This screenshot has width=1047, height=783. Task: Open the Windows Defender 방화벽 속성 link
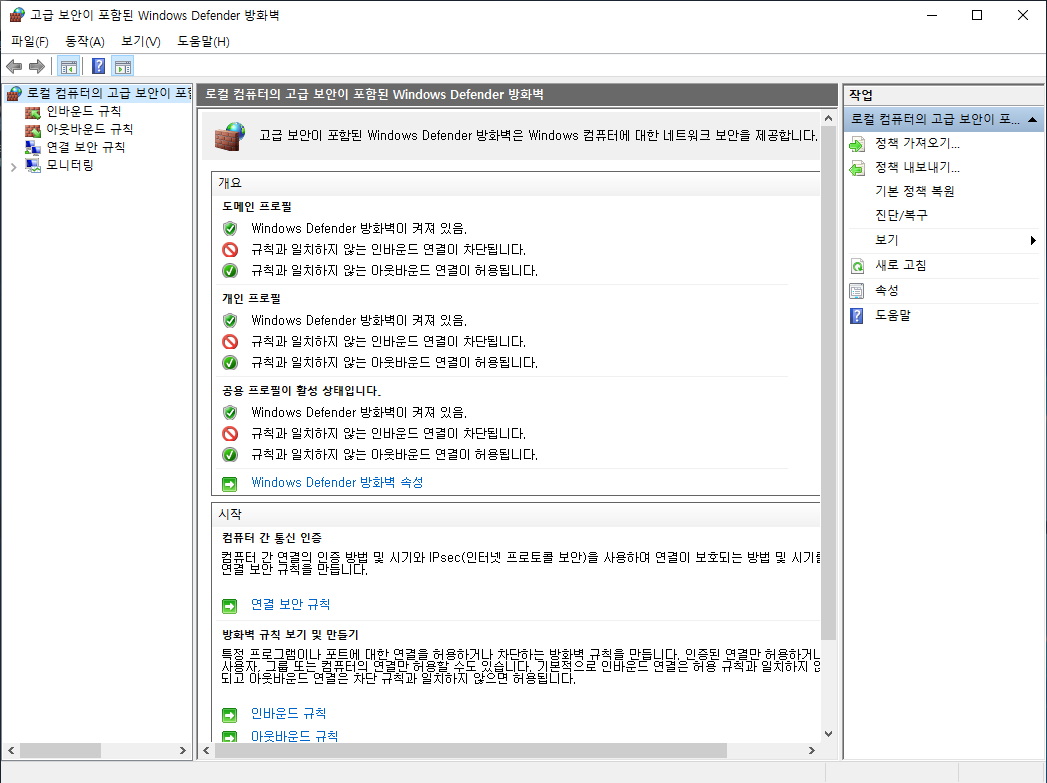(x=337, y=483)
